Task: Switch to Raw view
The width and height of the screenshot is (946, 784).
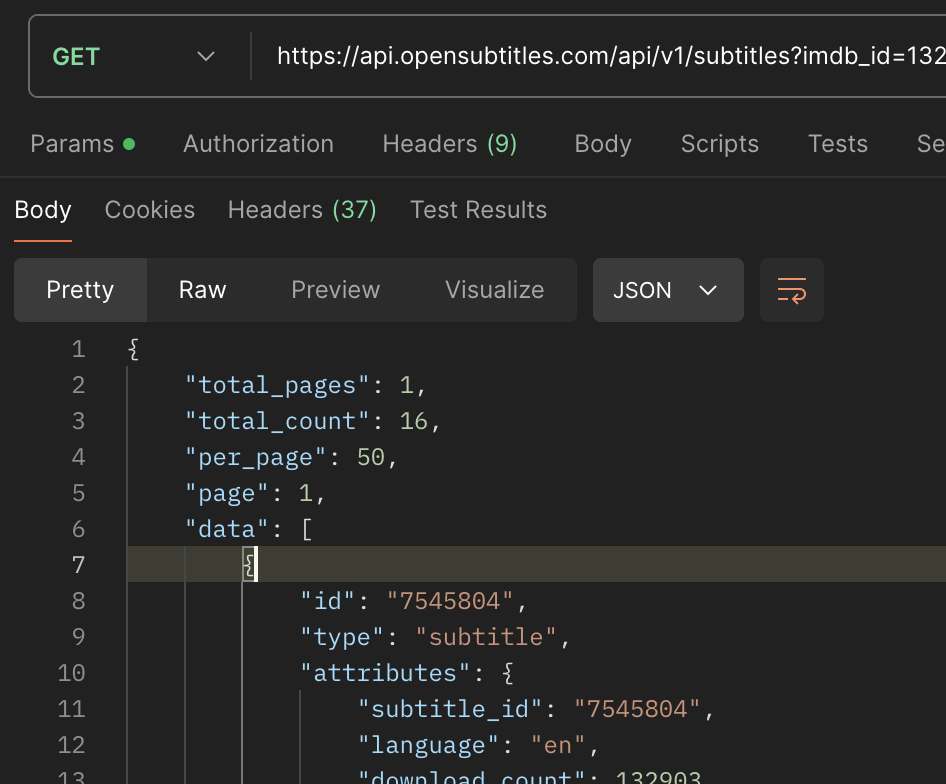Action: click(202, 290)
